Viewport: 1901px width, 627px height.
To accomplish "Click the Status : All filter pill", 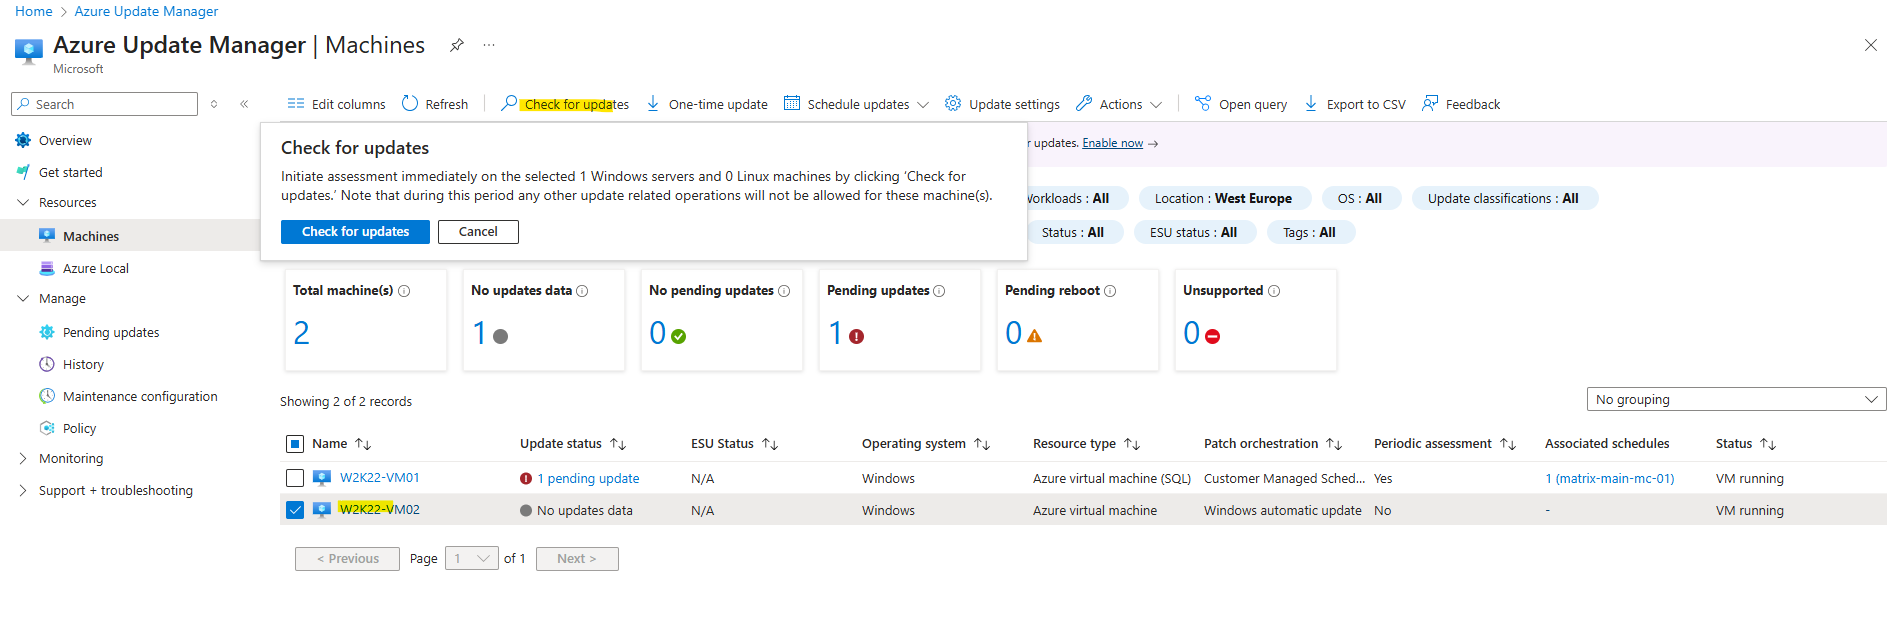I will [1073, 233].
